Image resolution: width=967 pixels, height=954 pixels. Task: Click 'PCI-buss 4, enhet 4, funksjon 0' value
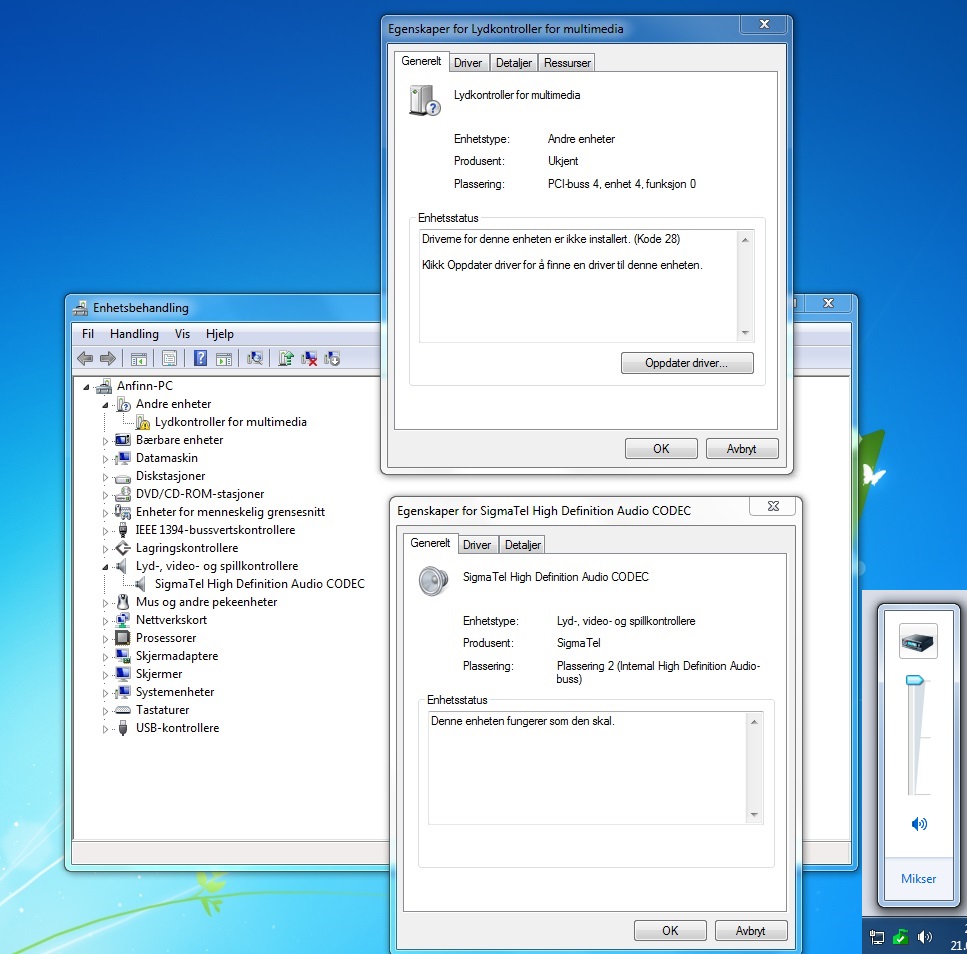pos(622,184)
